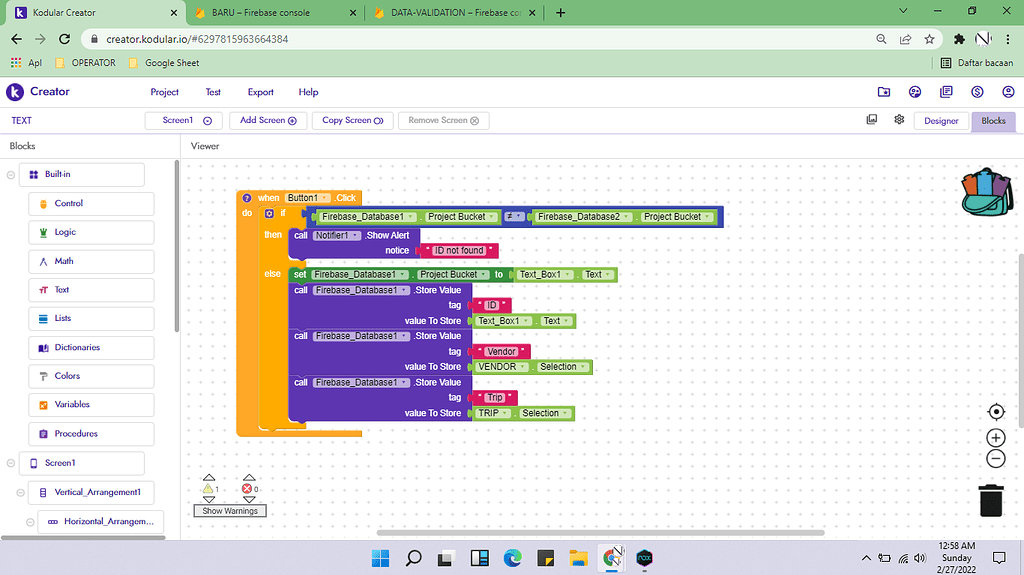The image size is (1024, 575).
Task: Open the theme palette icon in header
Action: pos(915,92)
